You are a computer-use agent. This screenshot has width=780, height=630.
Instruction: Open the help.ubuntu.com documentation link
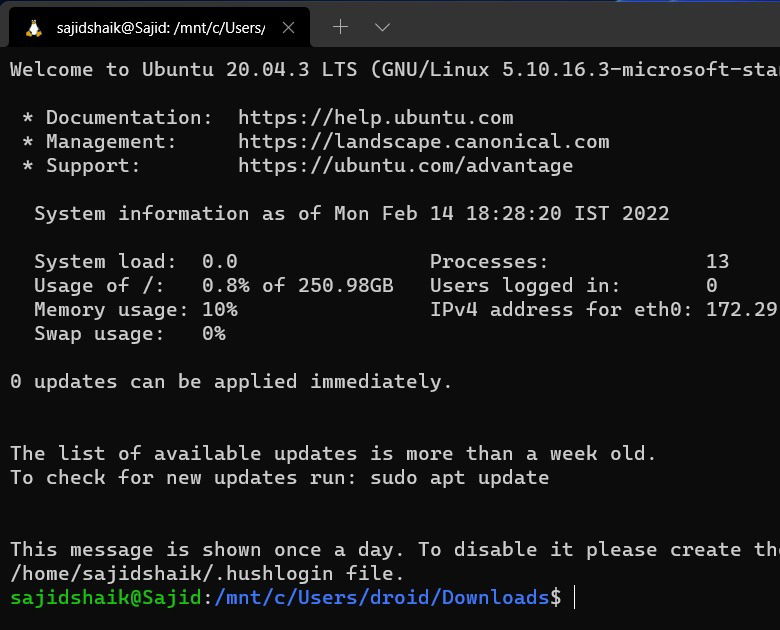tap(376, 118)
